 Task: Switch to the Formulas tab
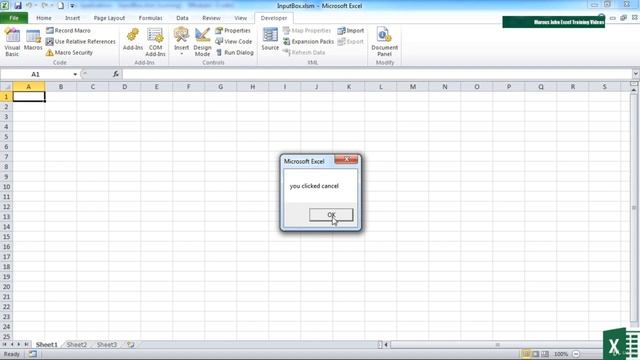[150, 18]
